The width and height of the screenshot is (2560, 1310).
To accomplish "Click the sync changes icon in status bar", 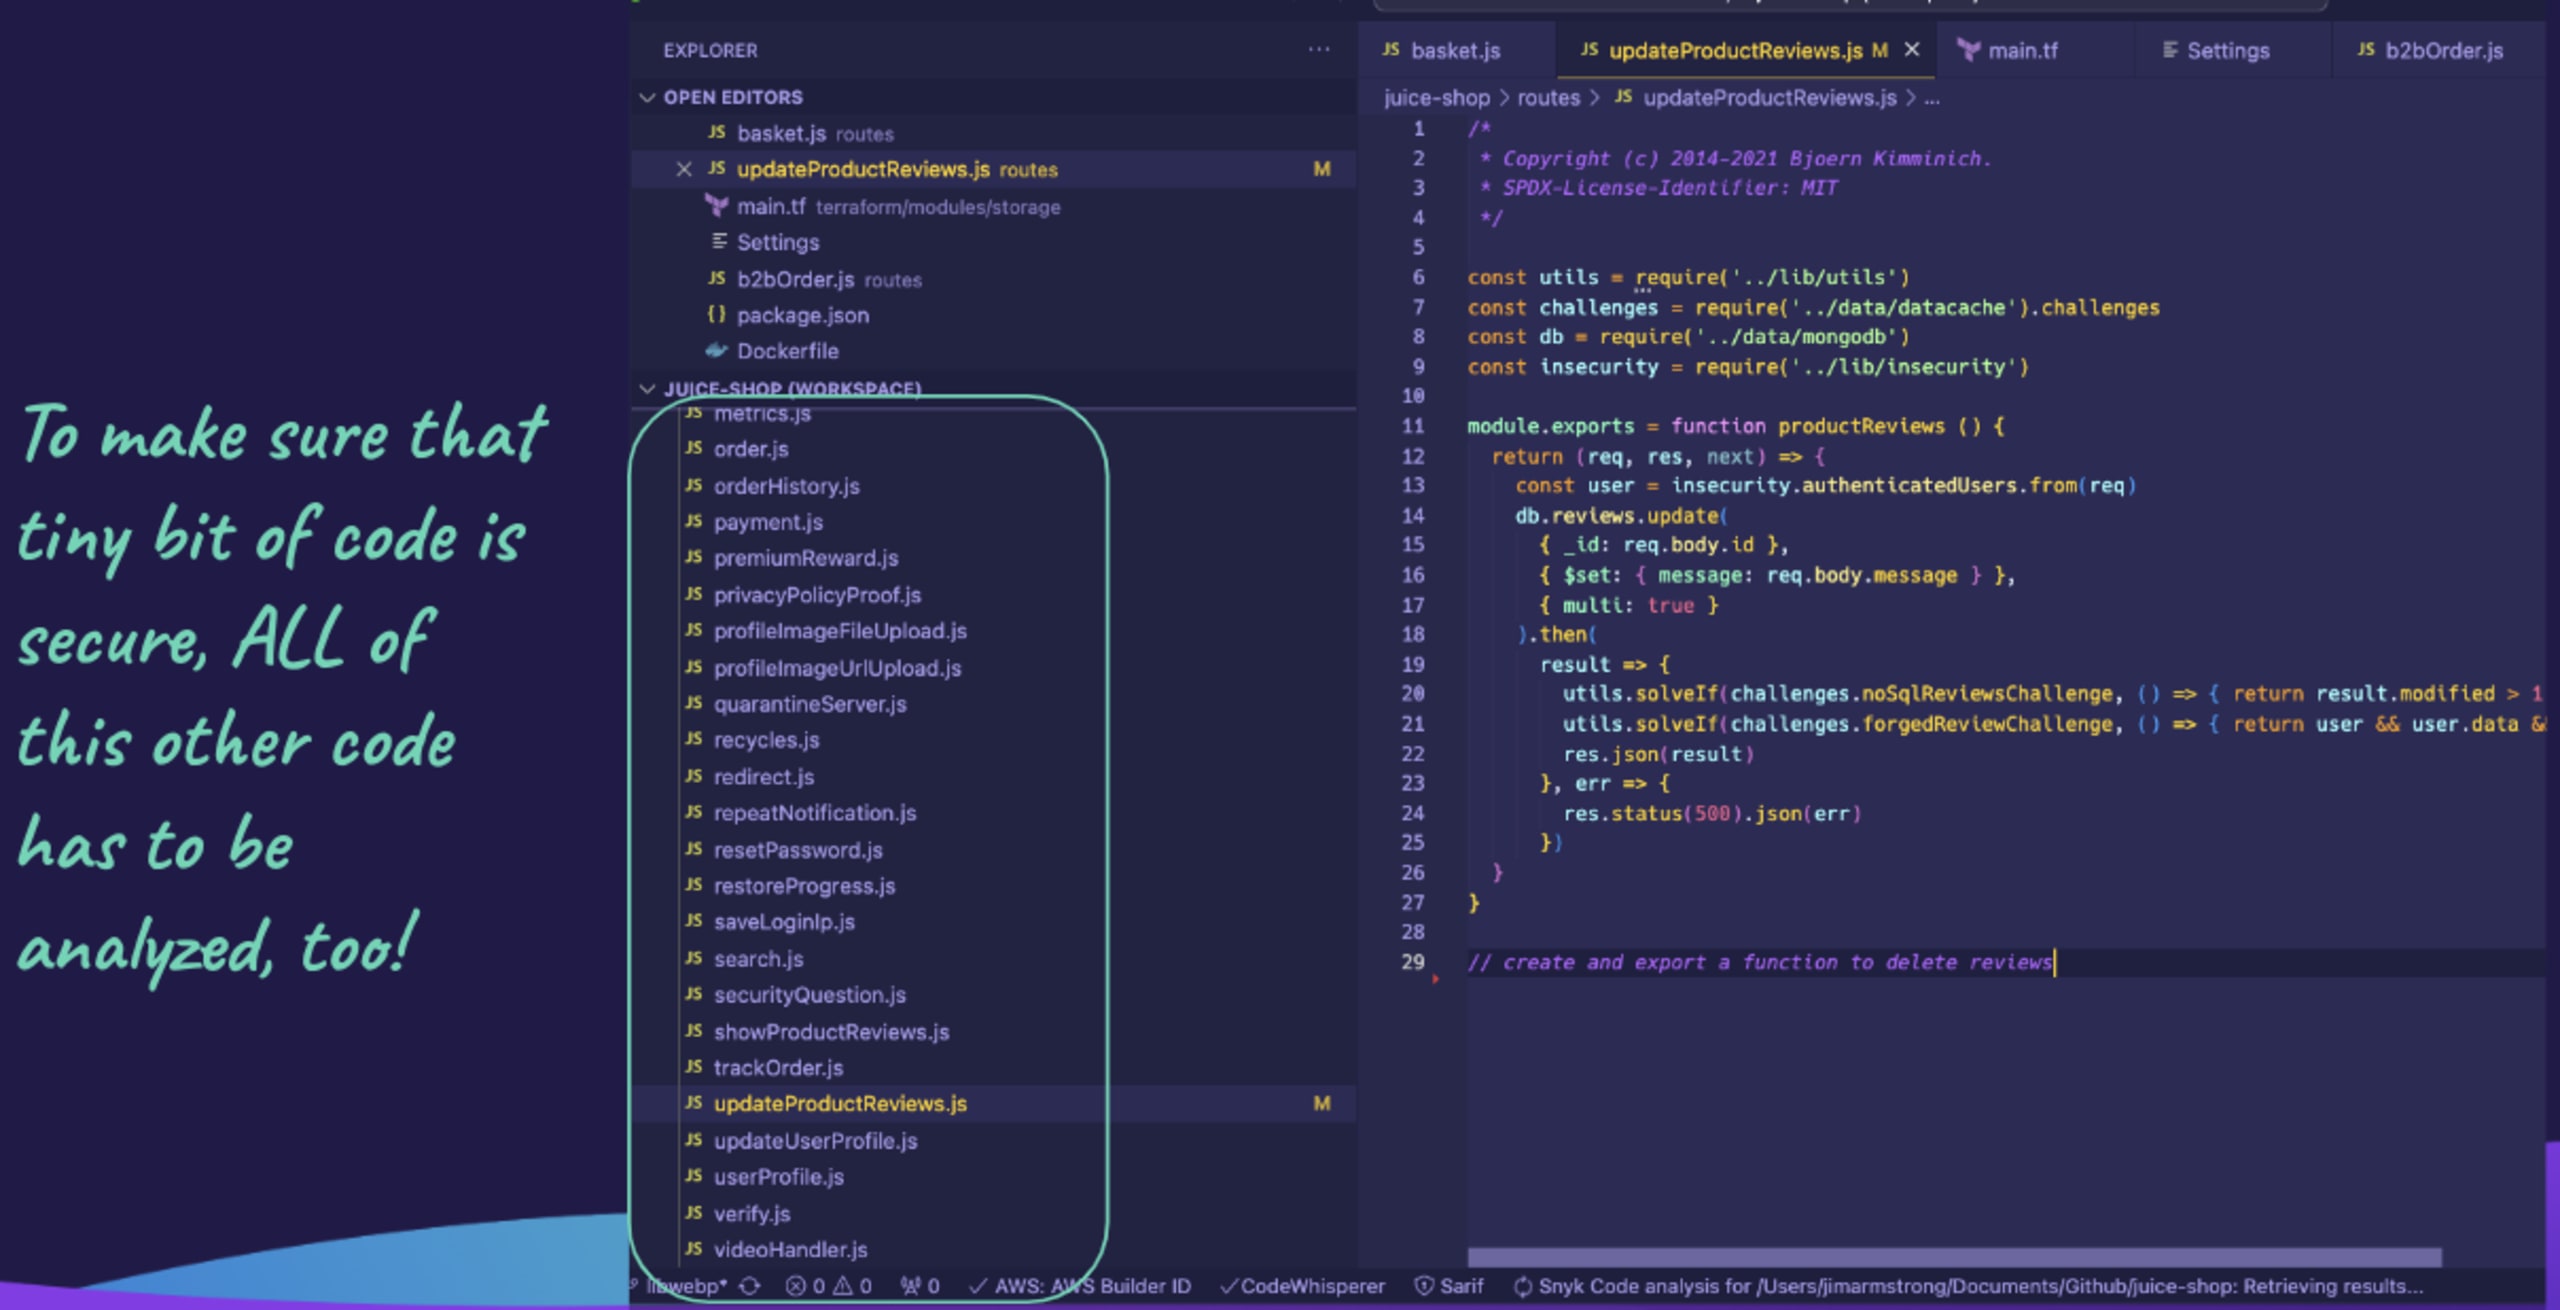I will pos(749,1286).
